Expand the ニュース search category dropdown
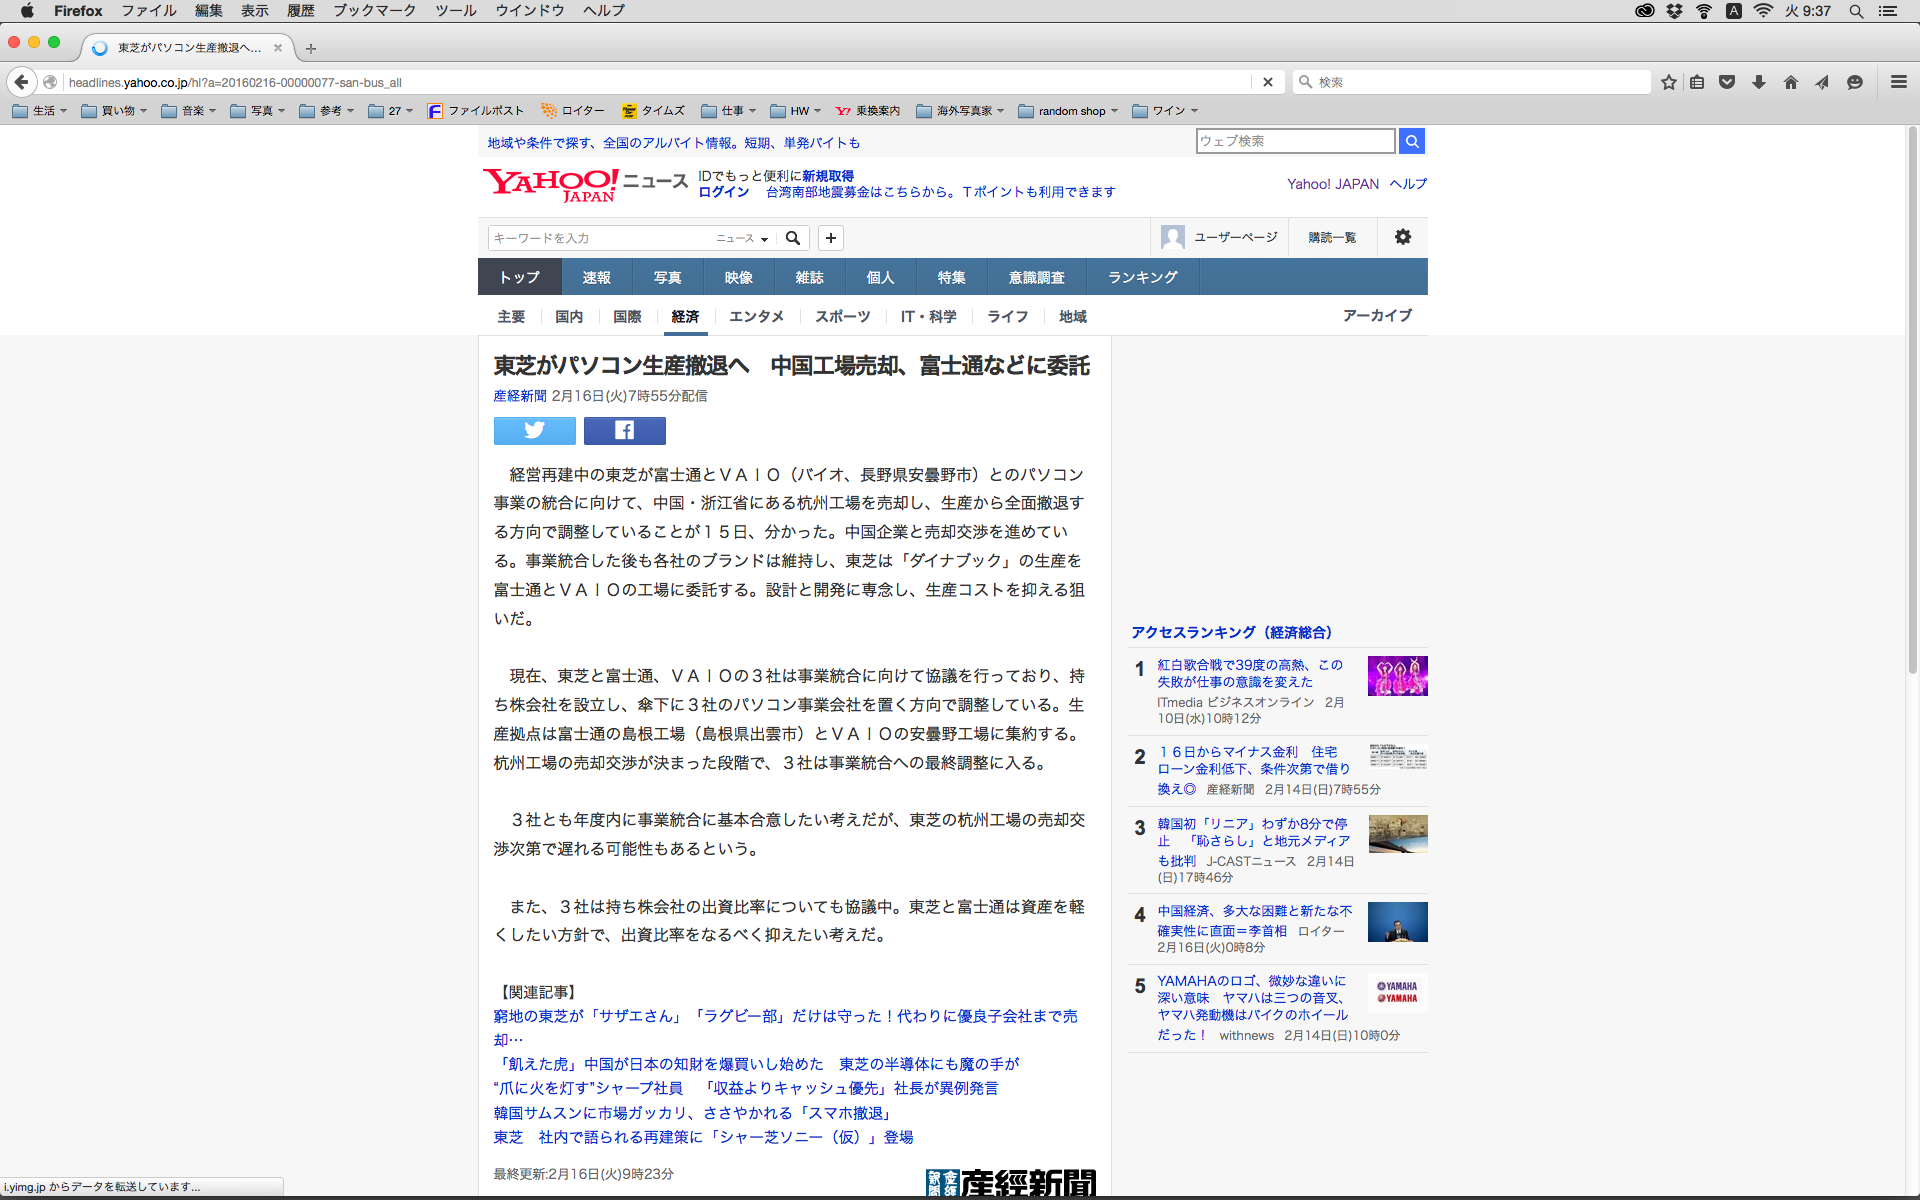 click(742, 238)
